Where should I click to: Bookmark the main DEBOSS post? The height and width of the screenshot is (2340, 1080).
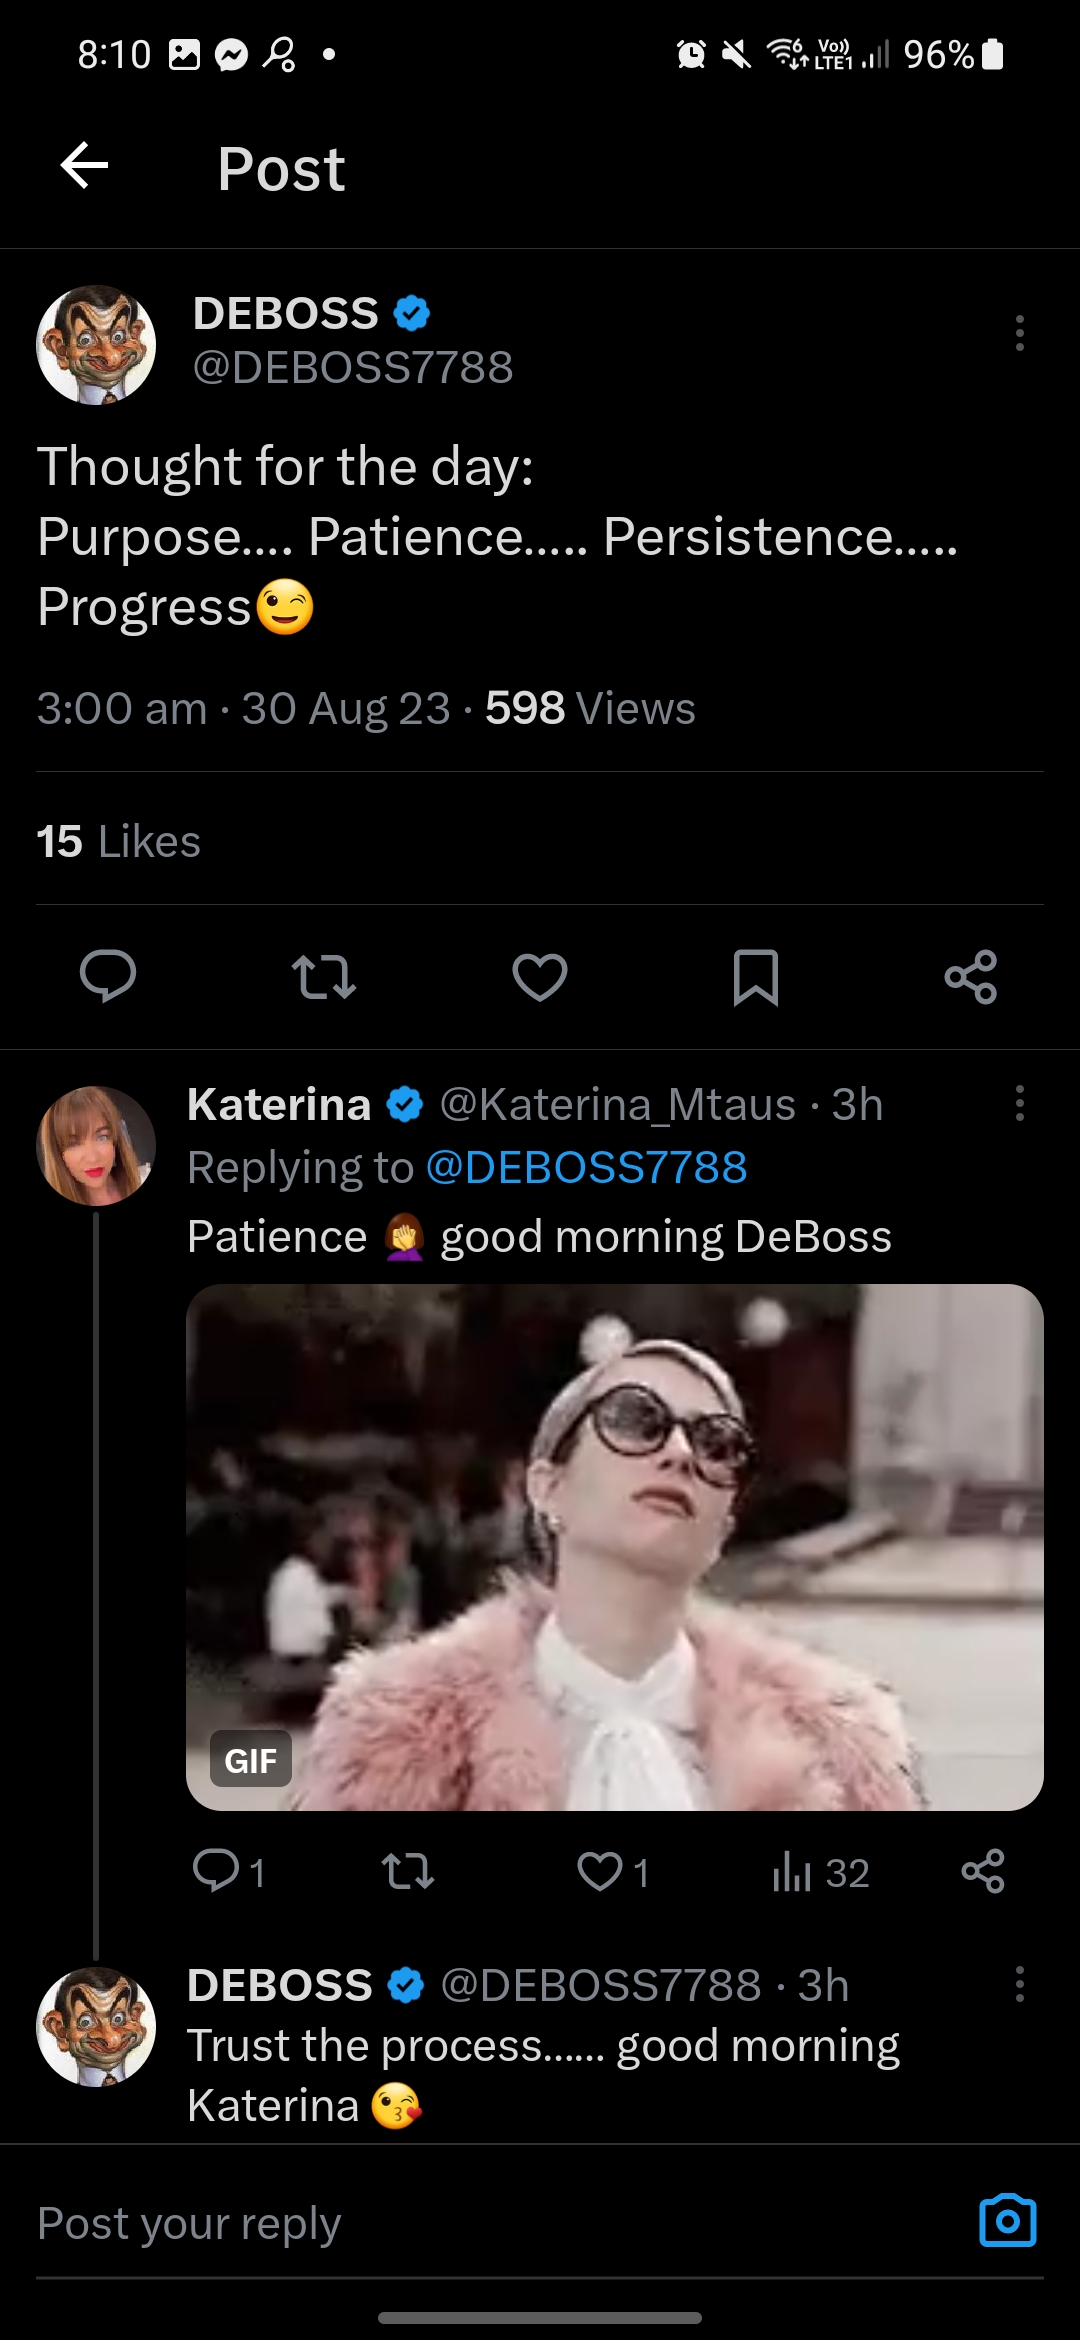pos(756,977)
